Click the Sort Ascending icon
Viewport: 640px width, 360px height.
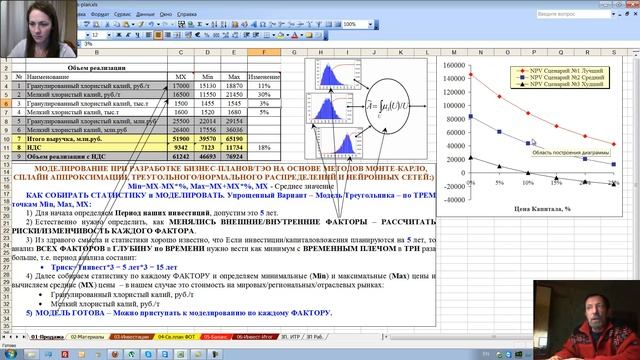[x=213, y=24]
